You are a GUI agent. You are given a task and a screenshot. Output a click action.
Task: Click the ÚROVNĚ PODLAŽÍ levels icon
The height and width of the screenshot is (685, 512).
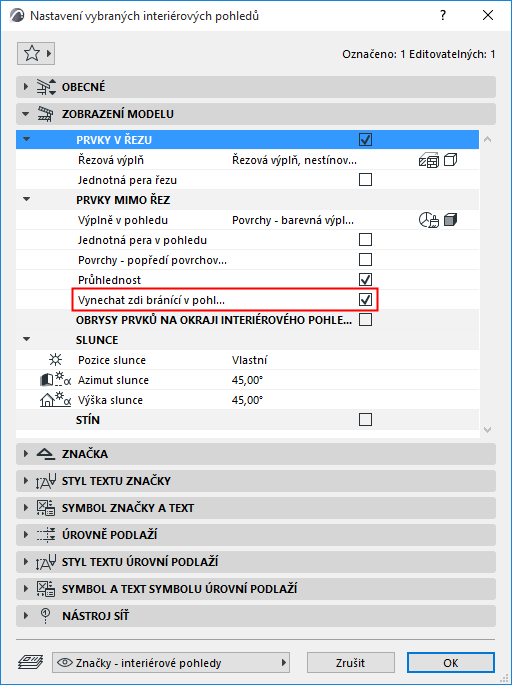pos(46,535)
